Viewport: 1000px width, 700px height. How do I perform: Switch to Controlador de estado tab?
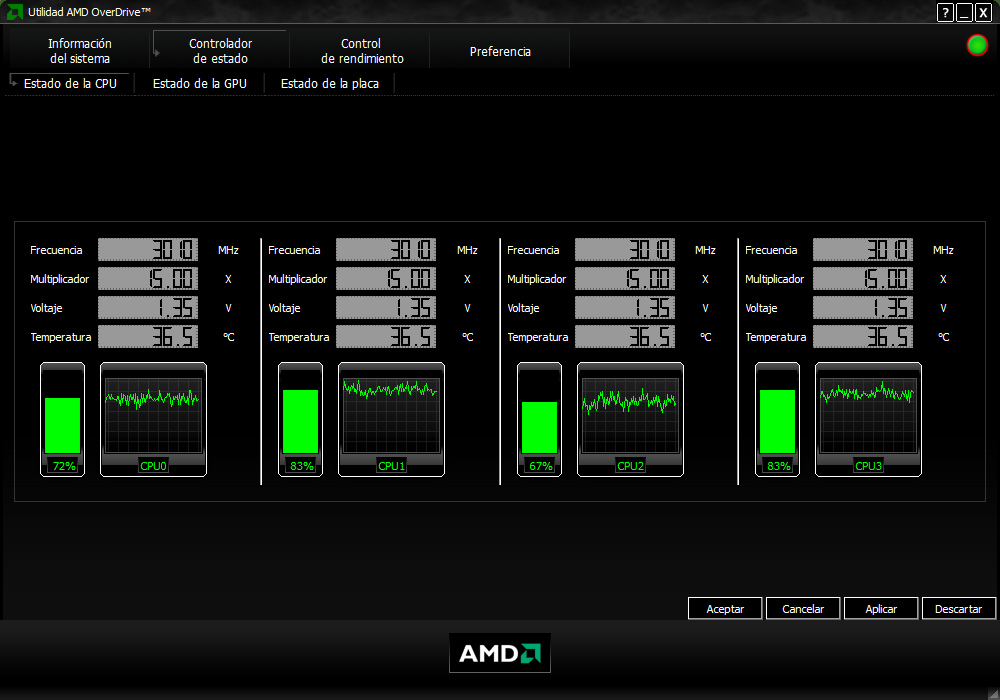pyautogui.click(x=220, y=51)
